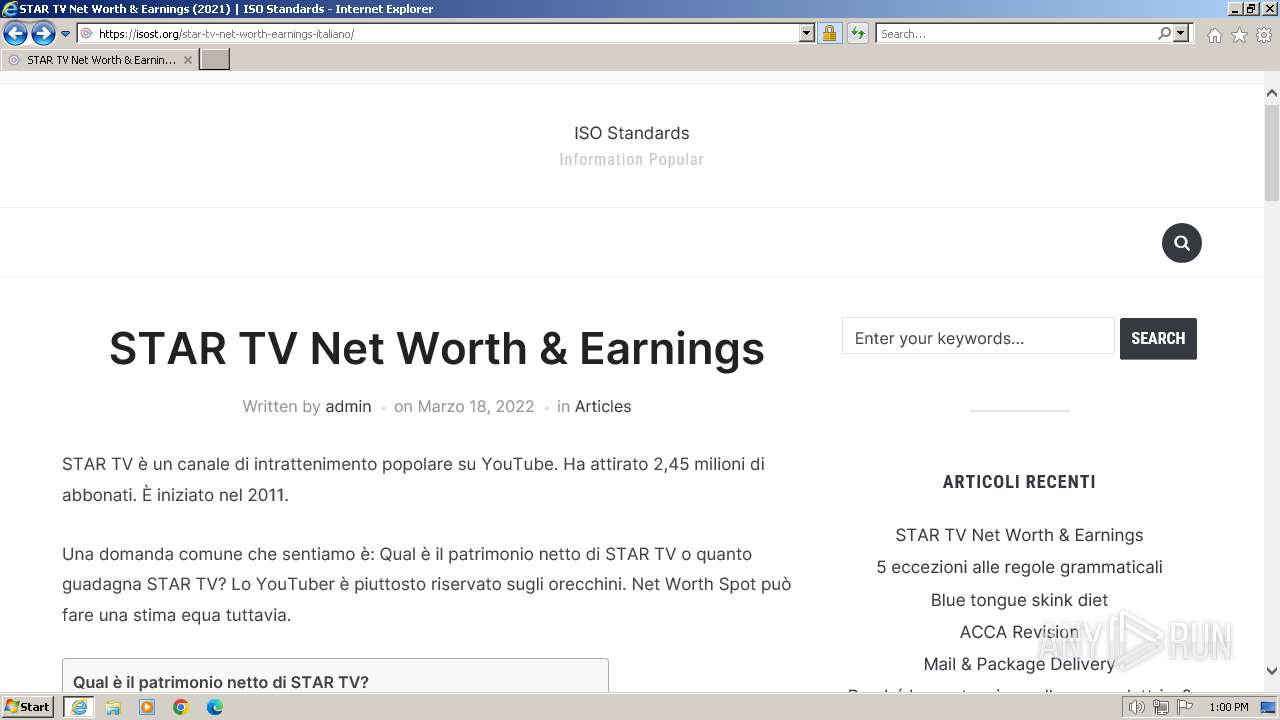1280x720 pixels.
Task: Click the ISO Standards site title
Action: pos(631,133)
